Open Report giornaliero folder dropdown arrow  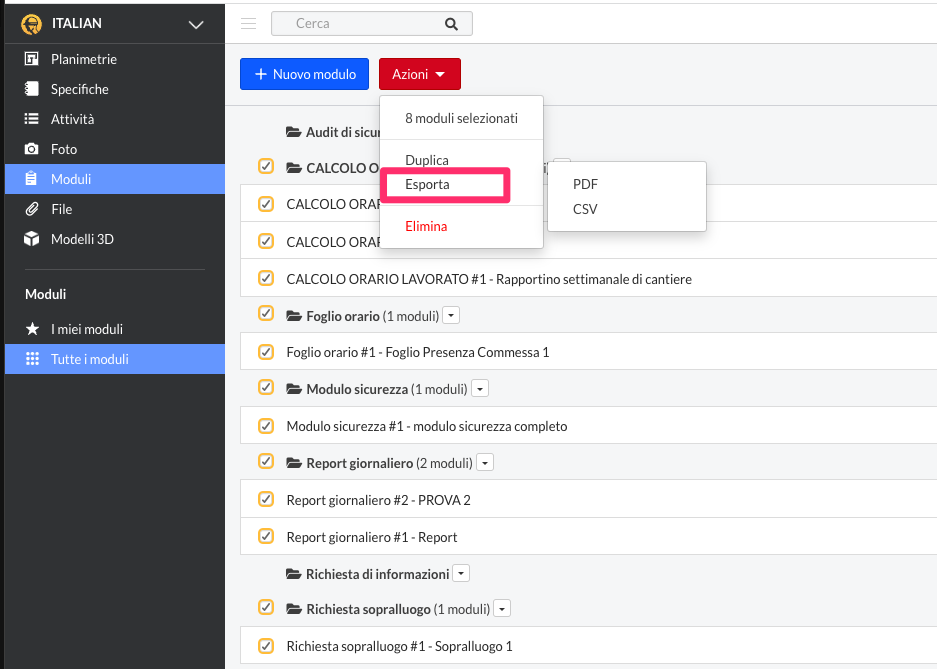[485, 463]
